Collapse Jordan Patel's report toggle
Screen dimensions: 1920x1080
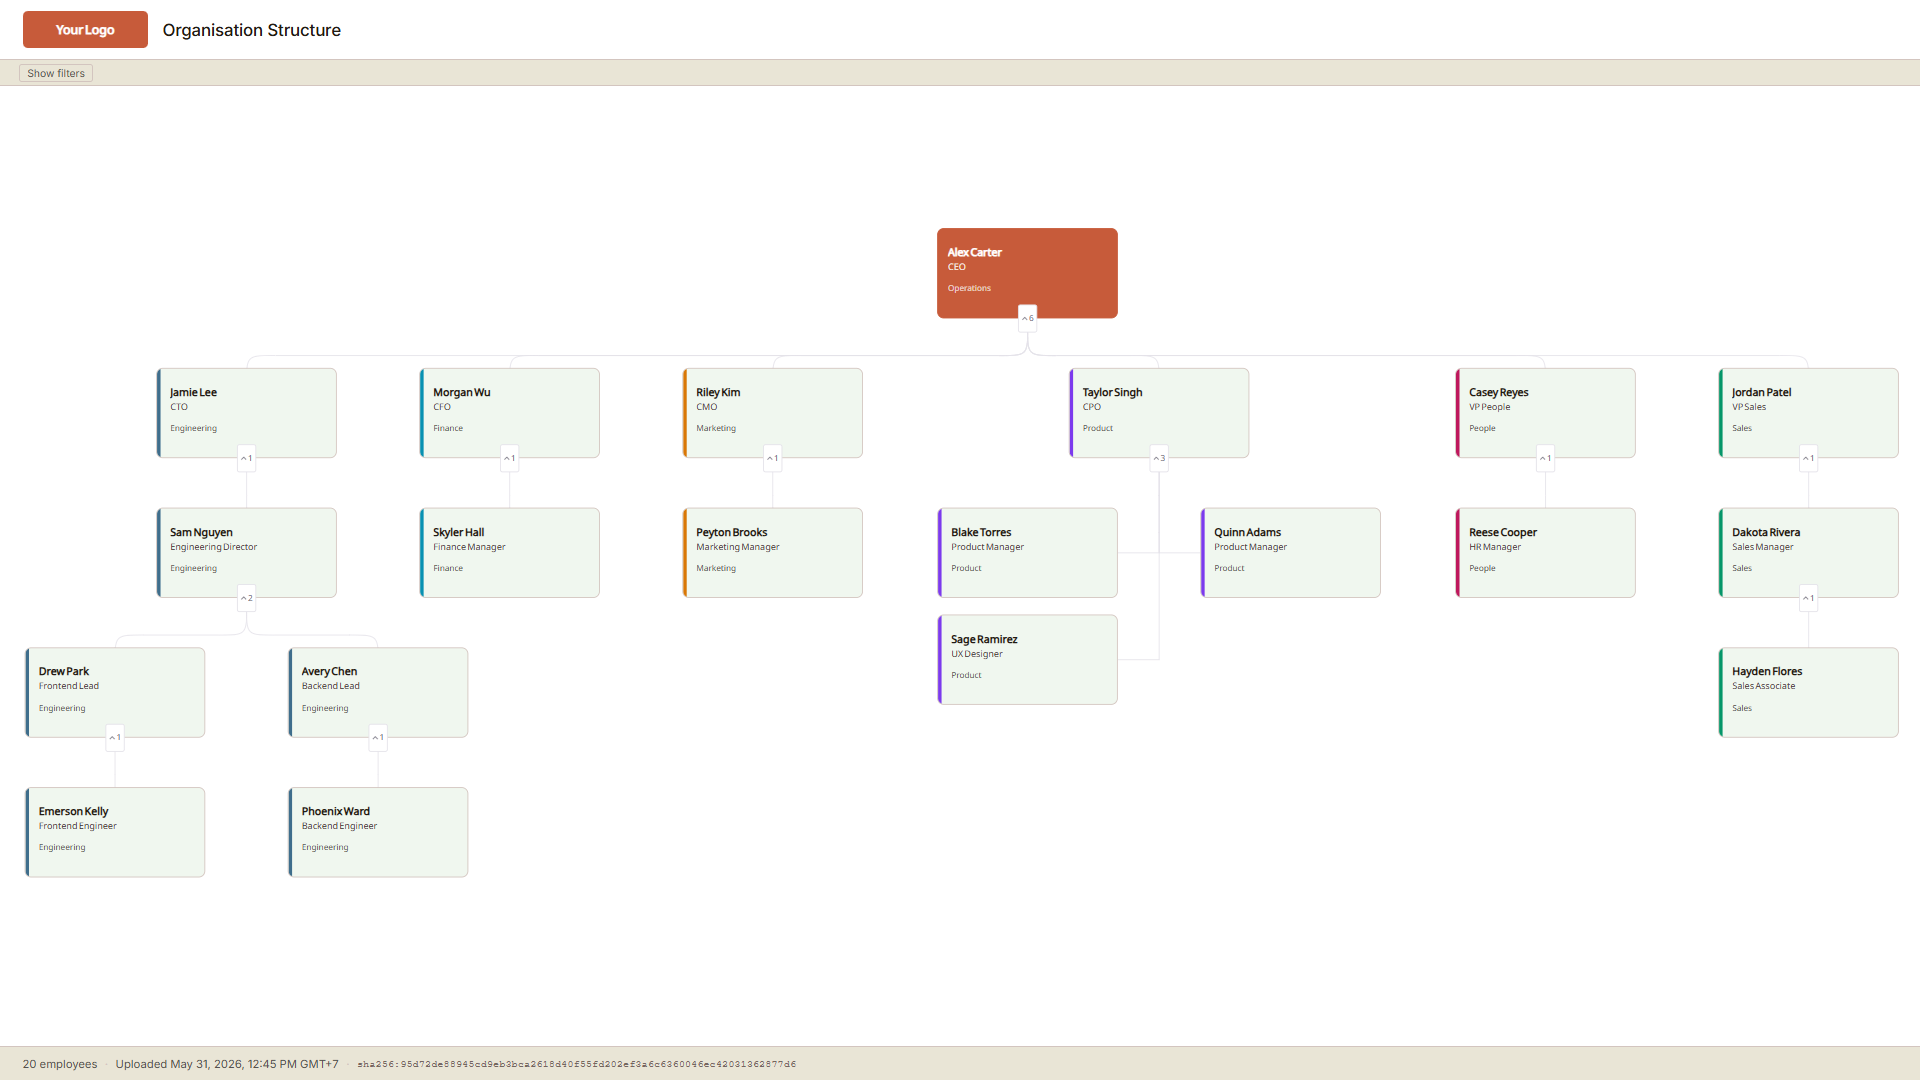1808,458
